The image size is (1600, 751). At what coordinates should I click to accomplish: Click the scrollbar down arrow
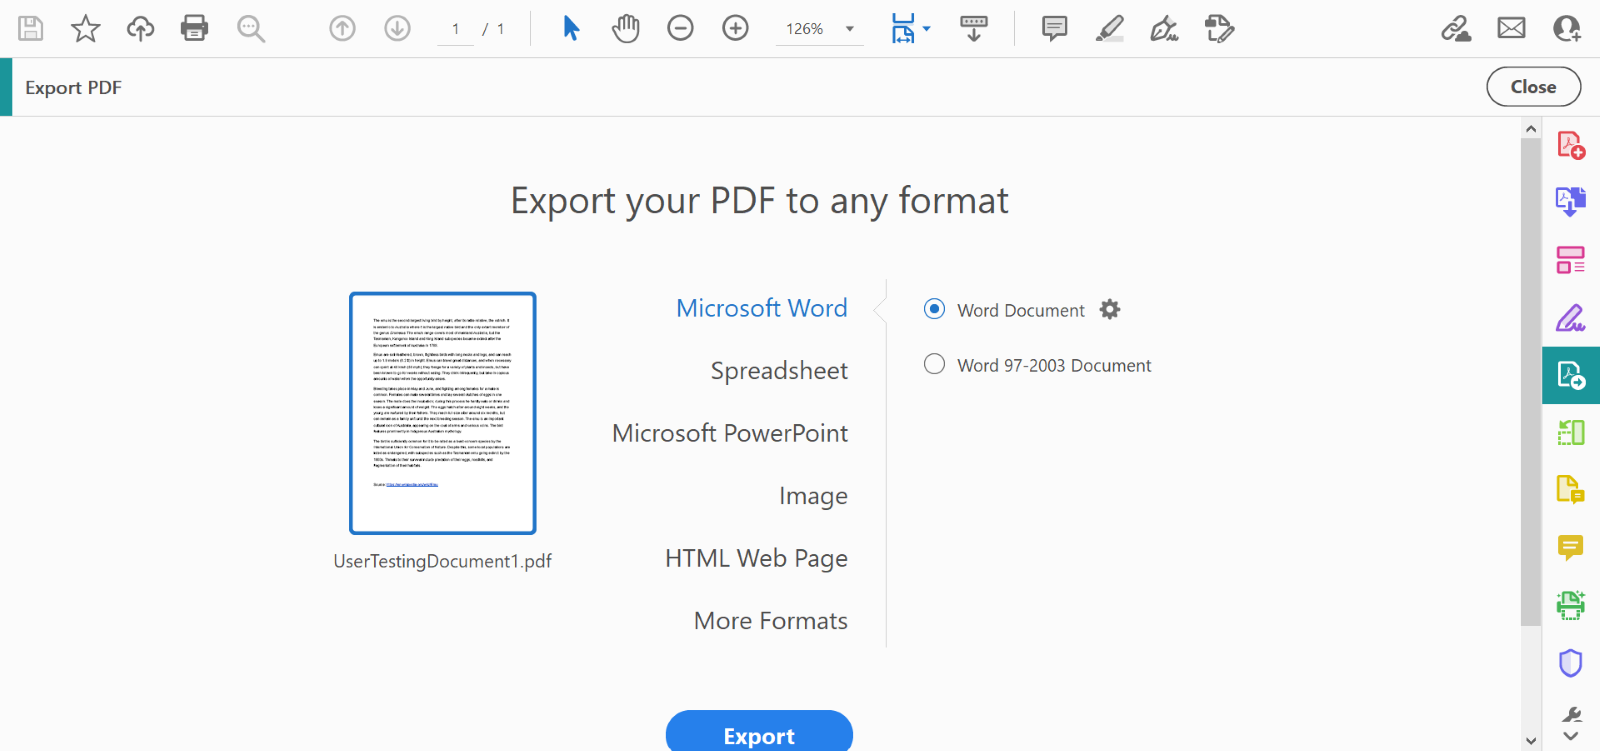(x=1531, y=741)
